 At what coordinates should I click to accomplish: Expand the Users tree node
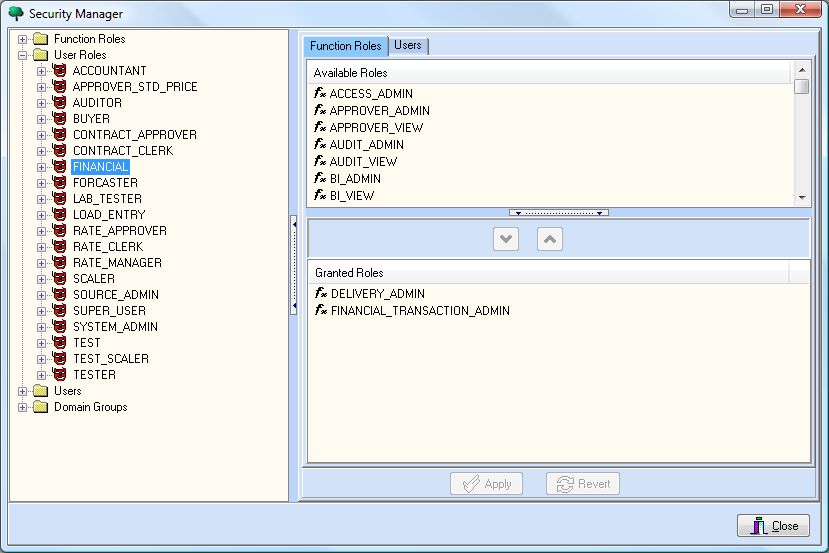pos(22,391)
